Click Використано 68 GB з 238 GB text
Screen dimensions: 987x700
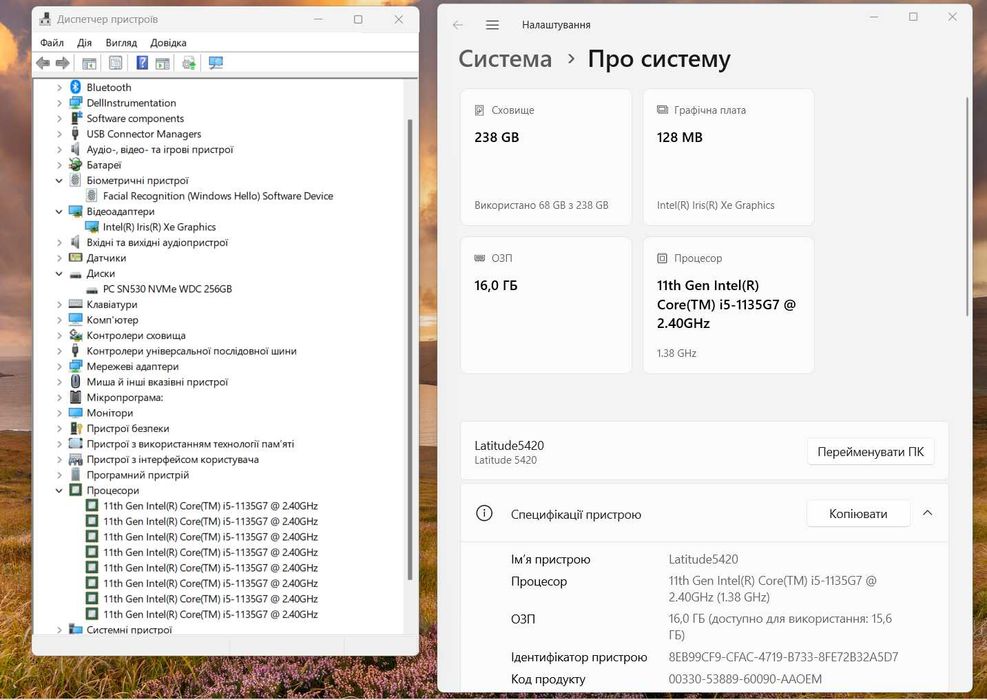(541, 205)
